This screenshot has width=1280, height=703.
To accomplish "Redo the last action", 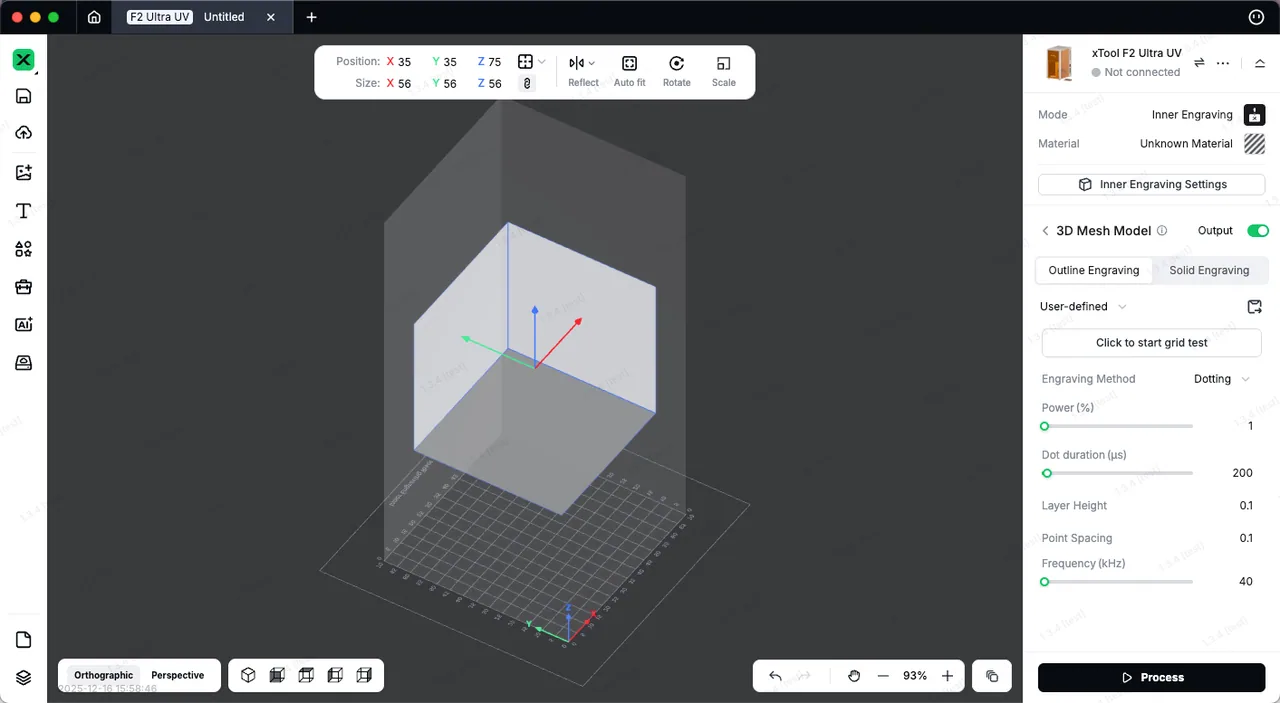I will [x=804, y=676].
